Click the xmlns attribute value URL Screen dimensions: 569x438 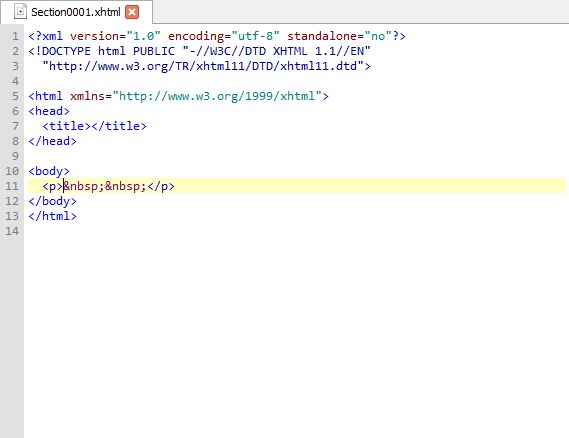coord(217,96)
